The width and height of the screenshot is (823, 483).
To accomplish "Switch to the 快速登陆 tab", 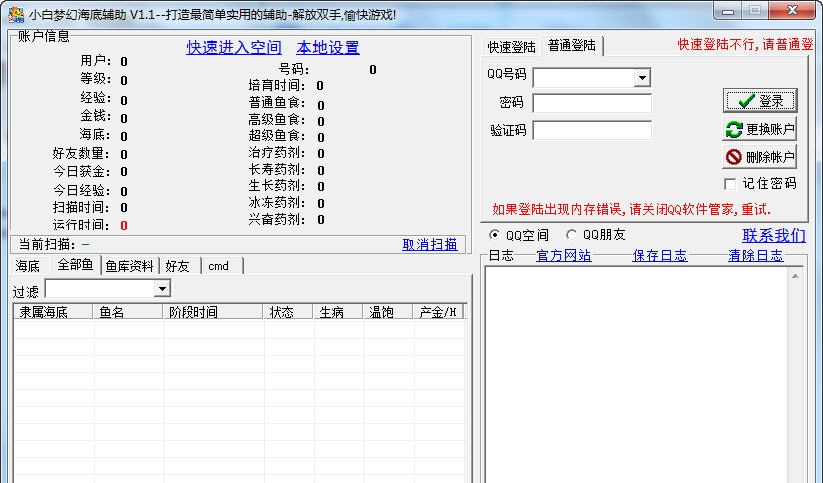I will click(x=511, y=47).
